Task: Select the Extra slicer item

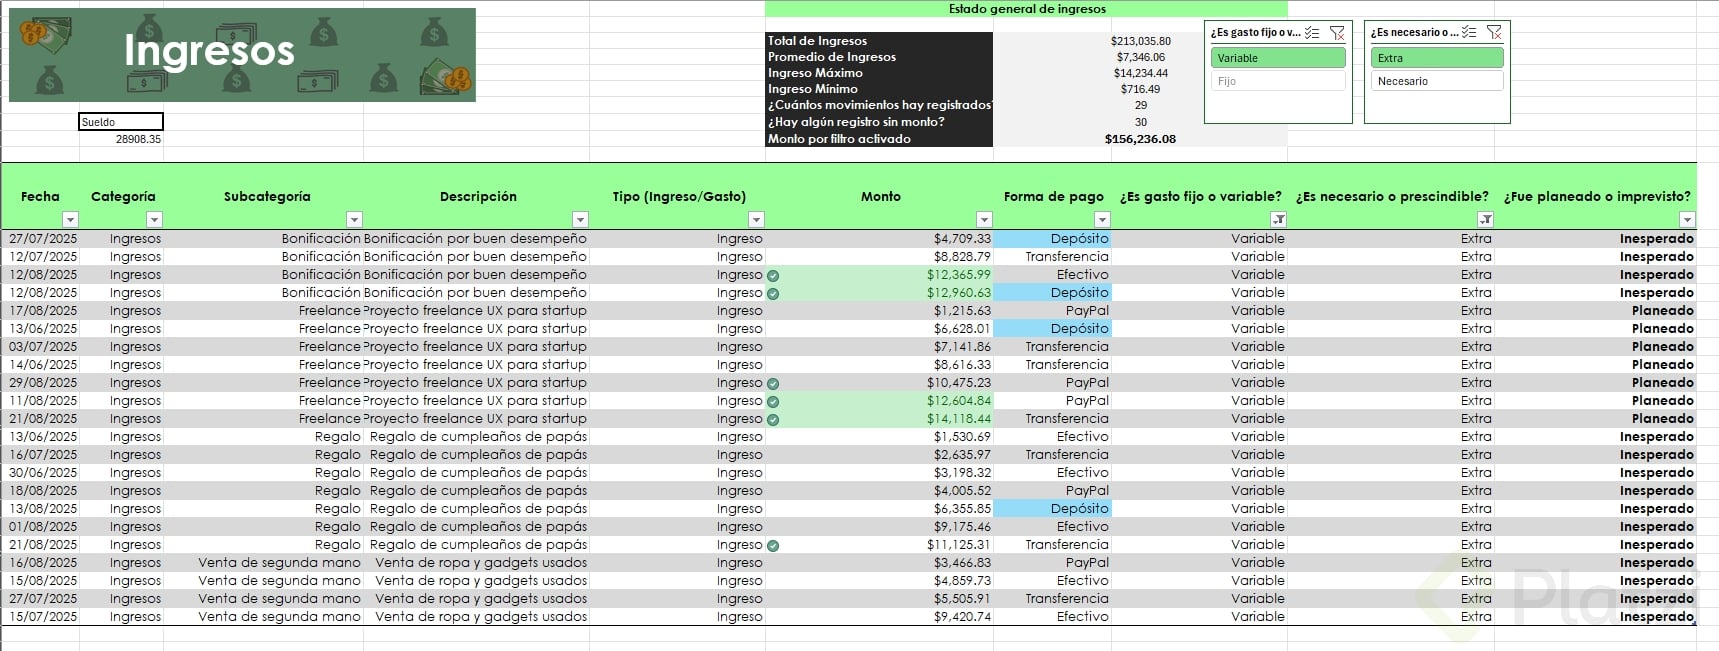Action: [x=1437, y=58]
